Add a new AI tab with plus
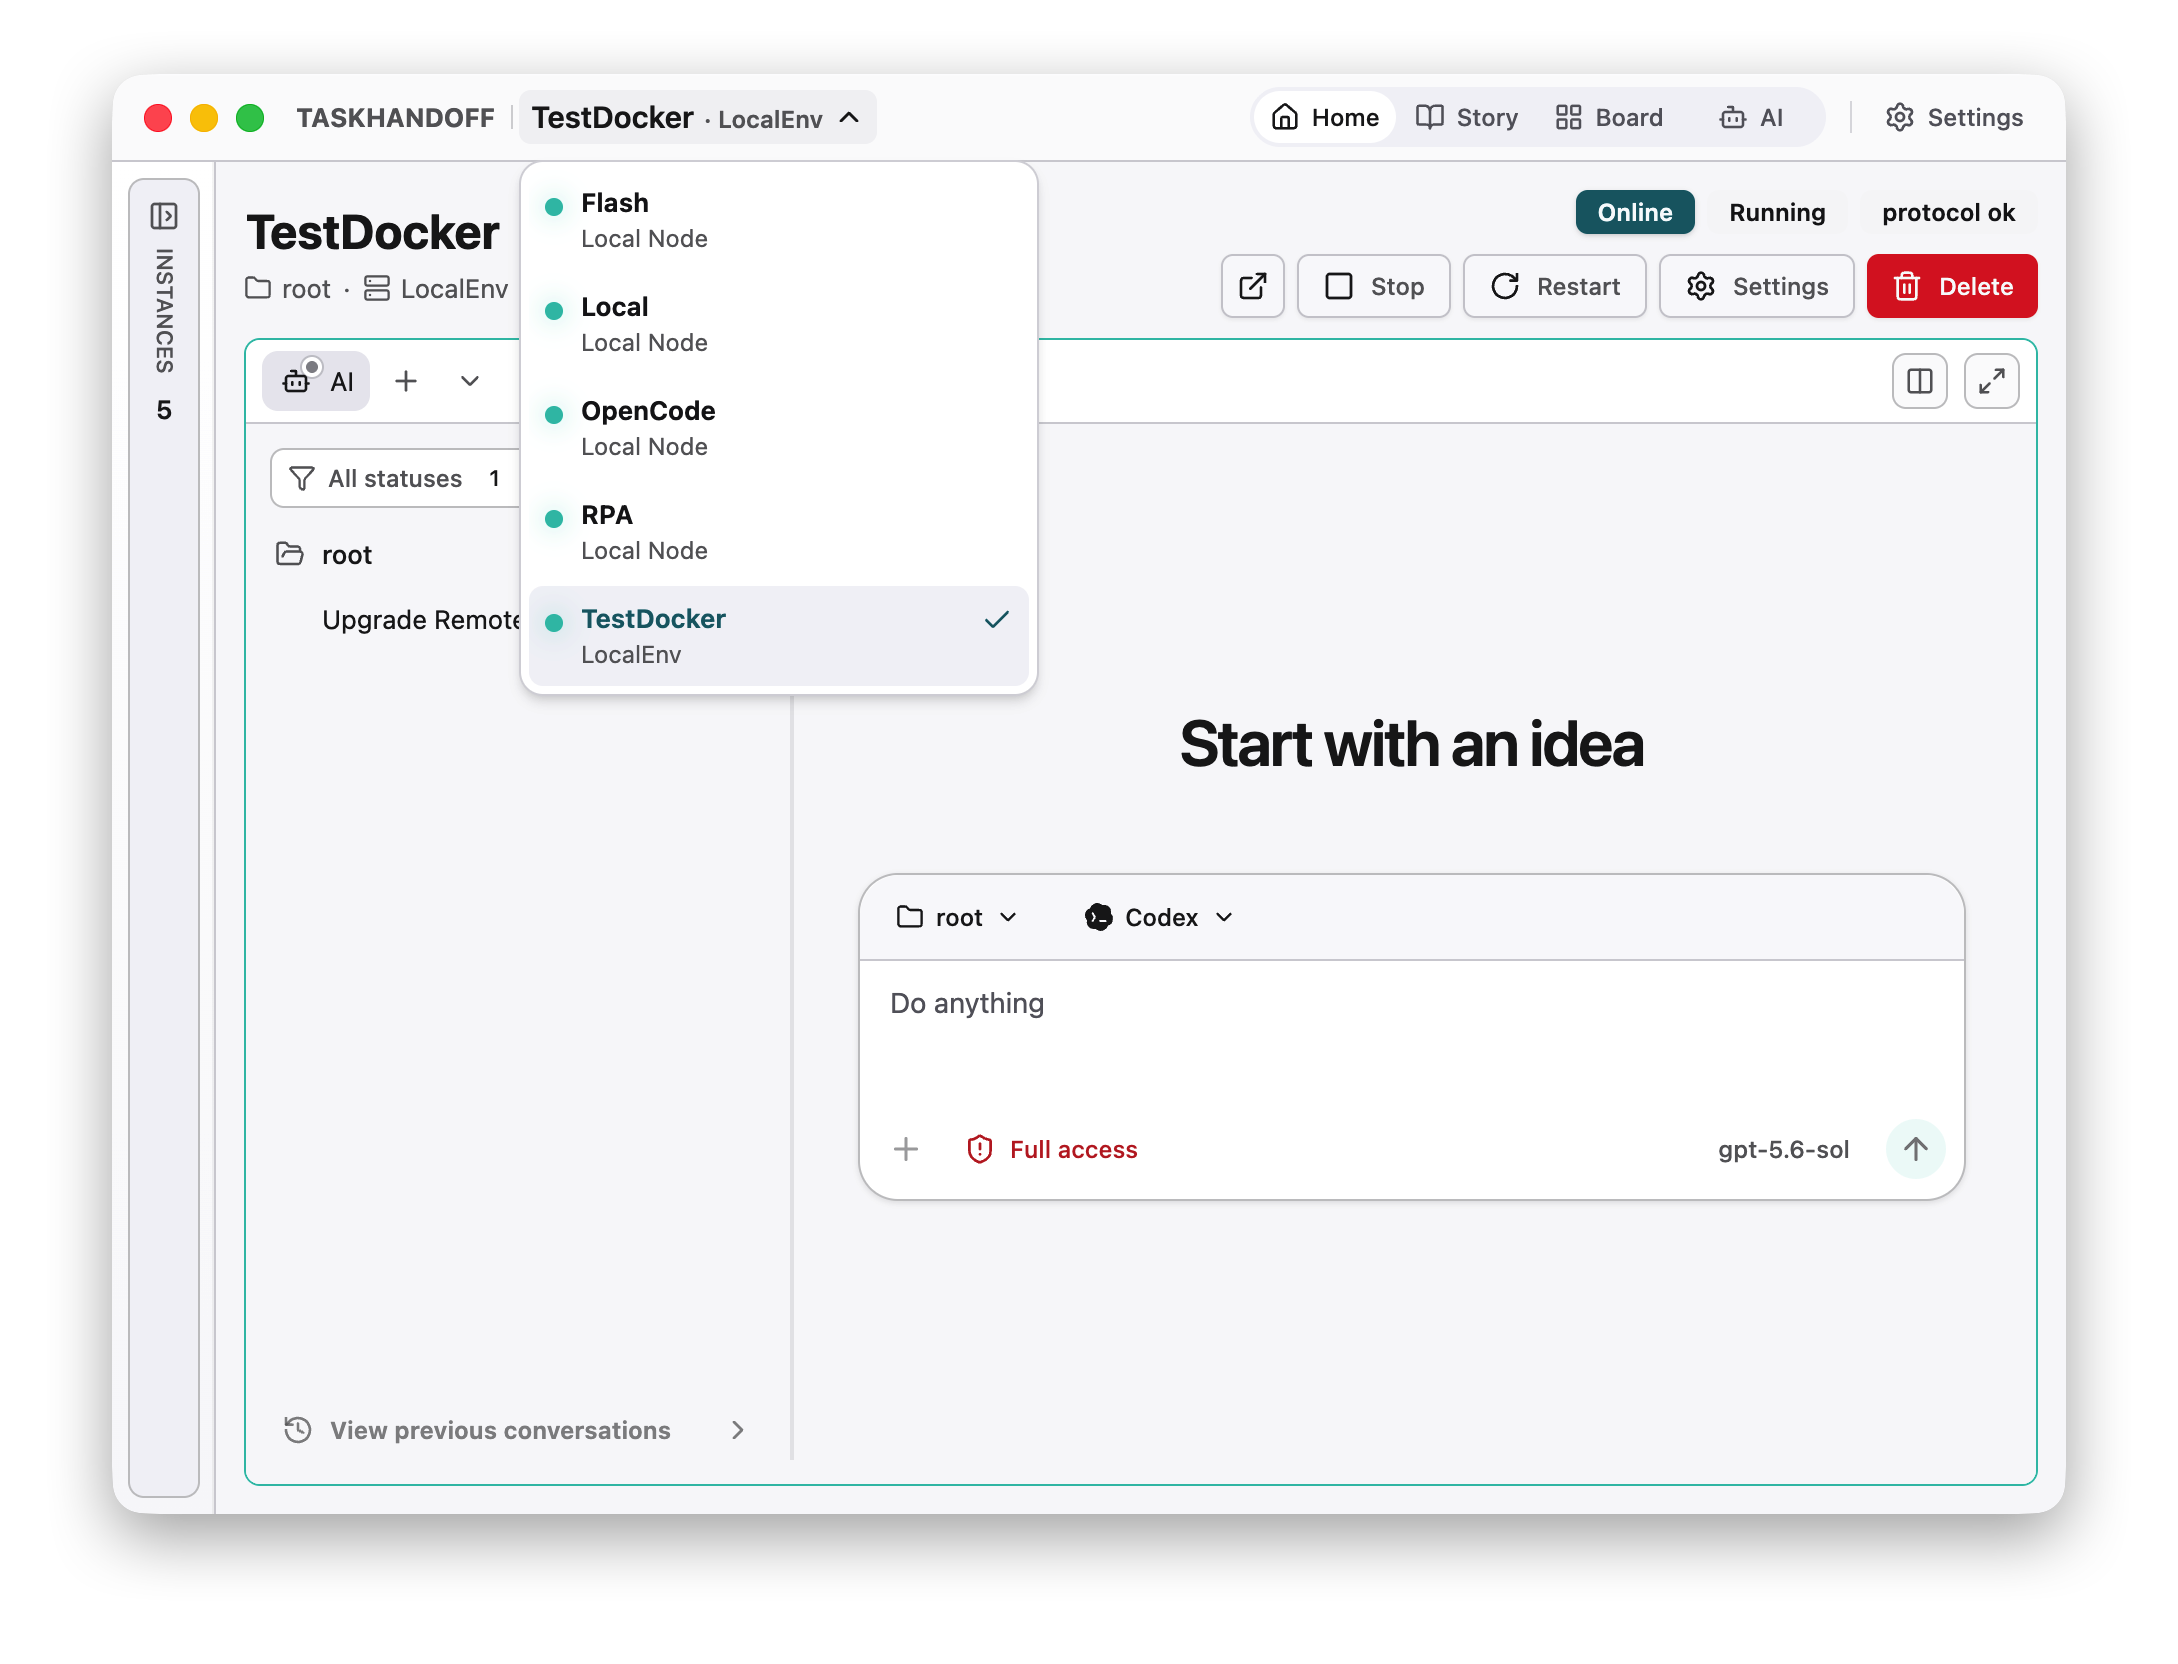The image size is (2178, 1664). point(406,381)
